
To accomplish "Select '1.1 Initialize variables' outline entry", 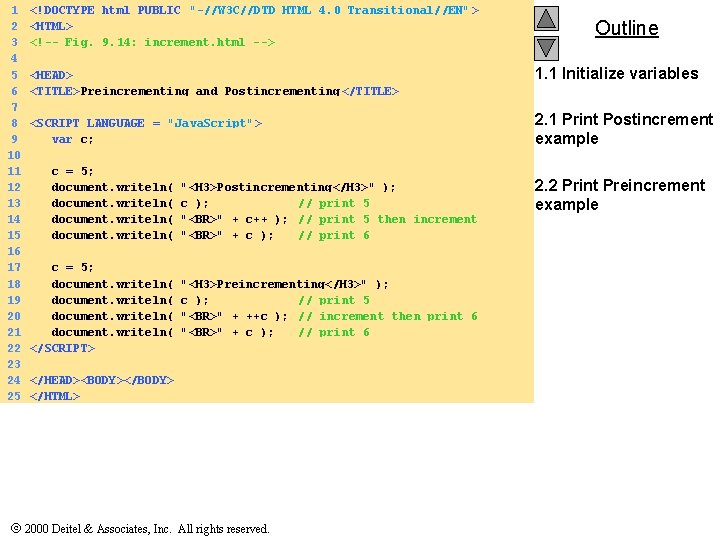I will point(617,73).
